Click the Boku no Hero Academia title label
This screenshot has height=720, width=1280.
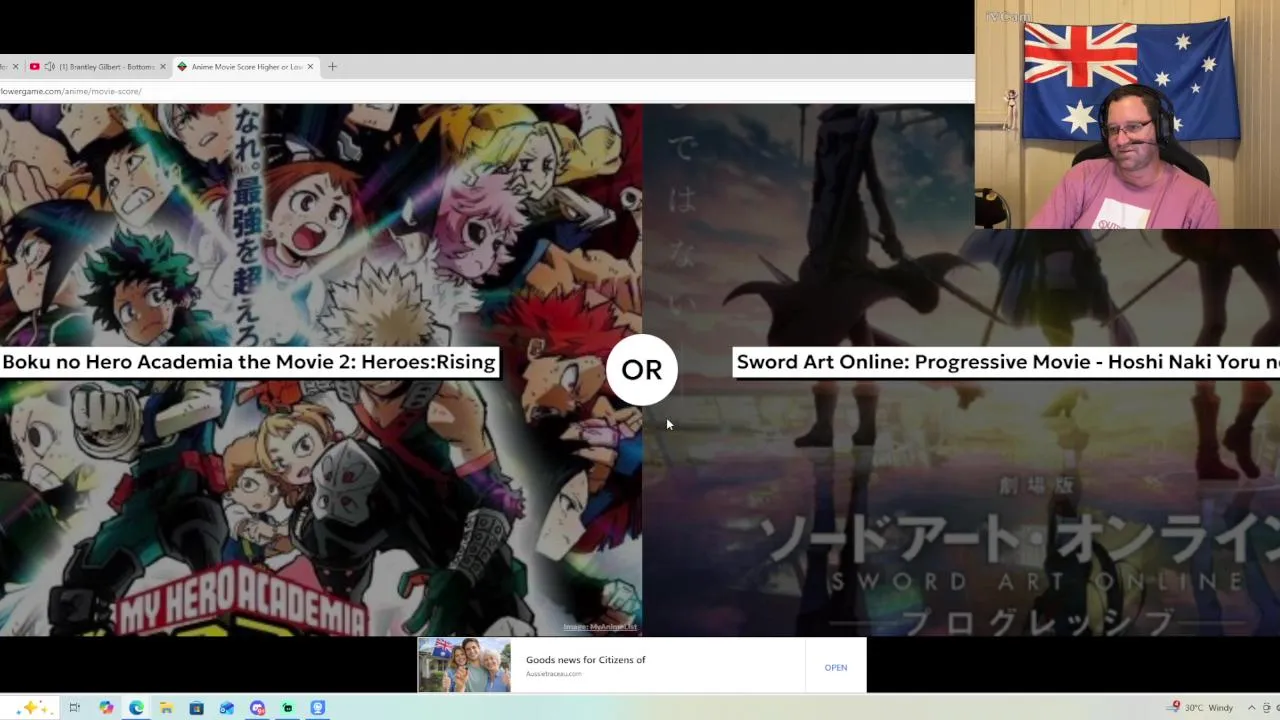tap(249, 362)
